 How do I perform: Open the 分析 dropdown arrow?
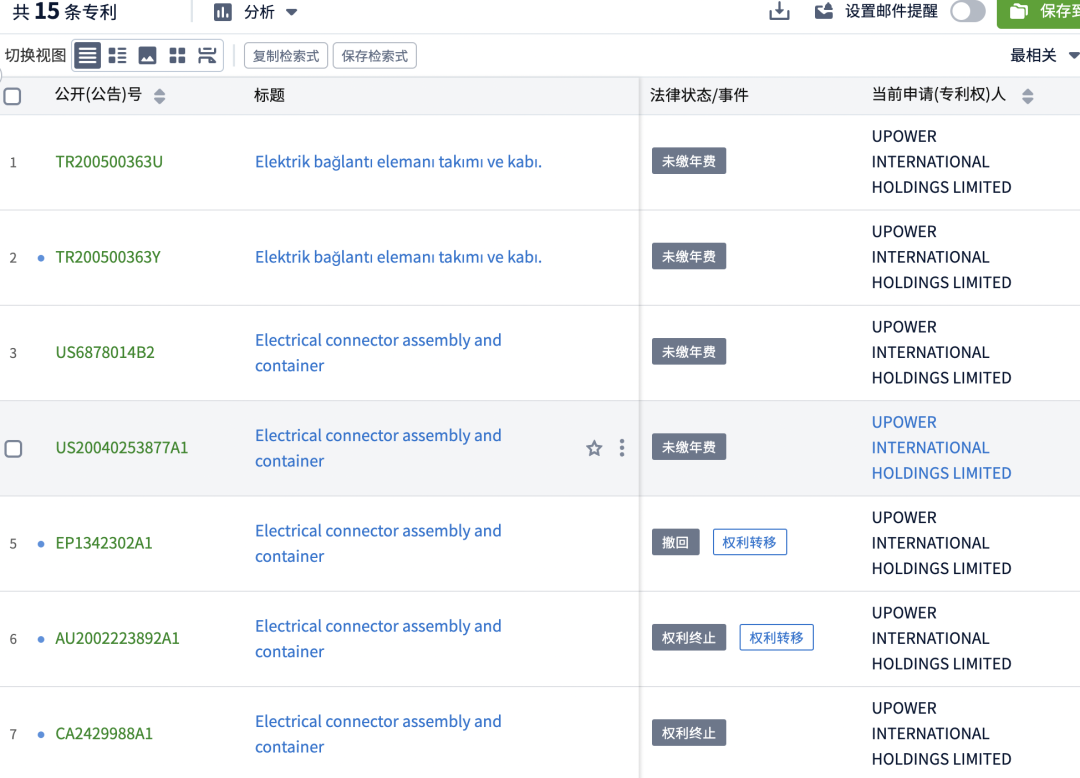coord(292,12)
